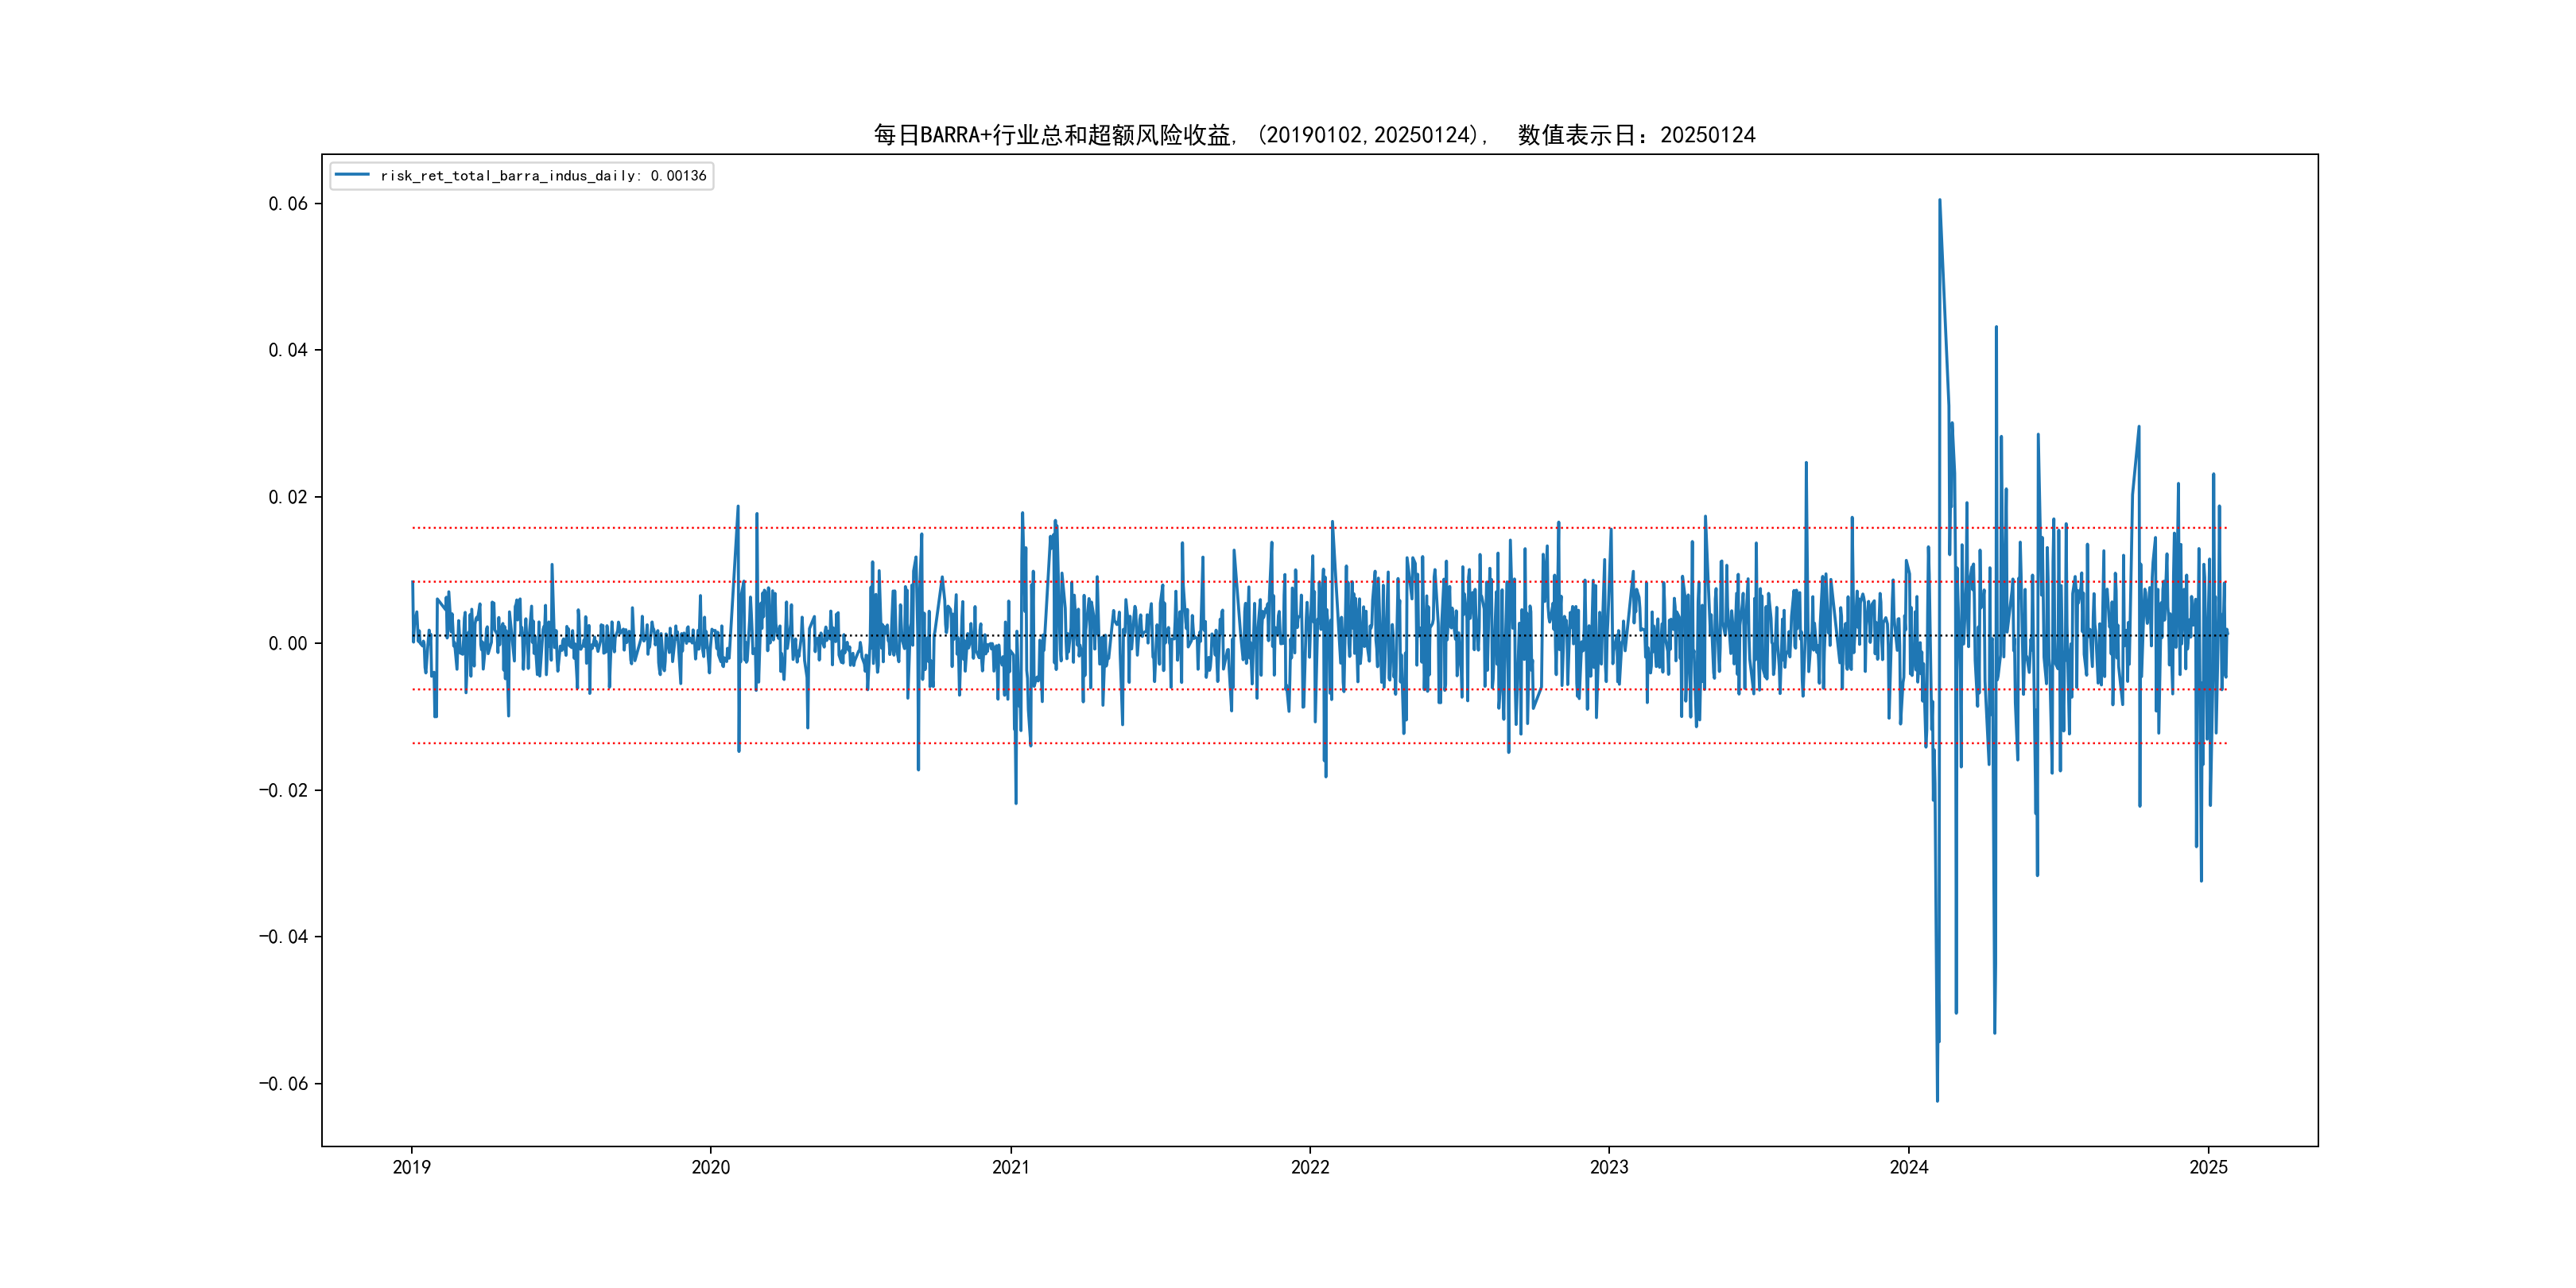Click the 0.02 y-axis tick label

coord(288,497)
